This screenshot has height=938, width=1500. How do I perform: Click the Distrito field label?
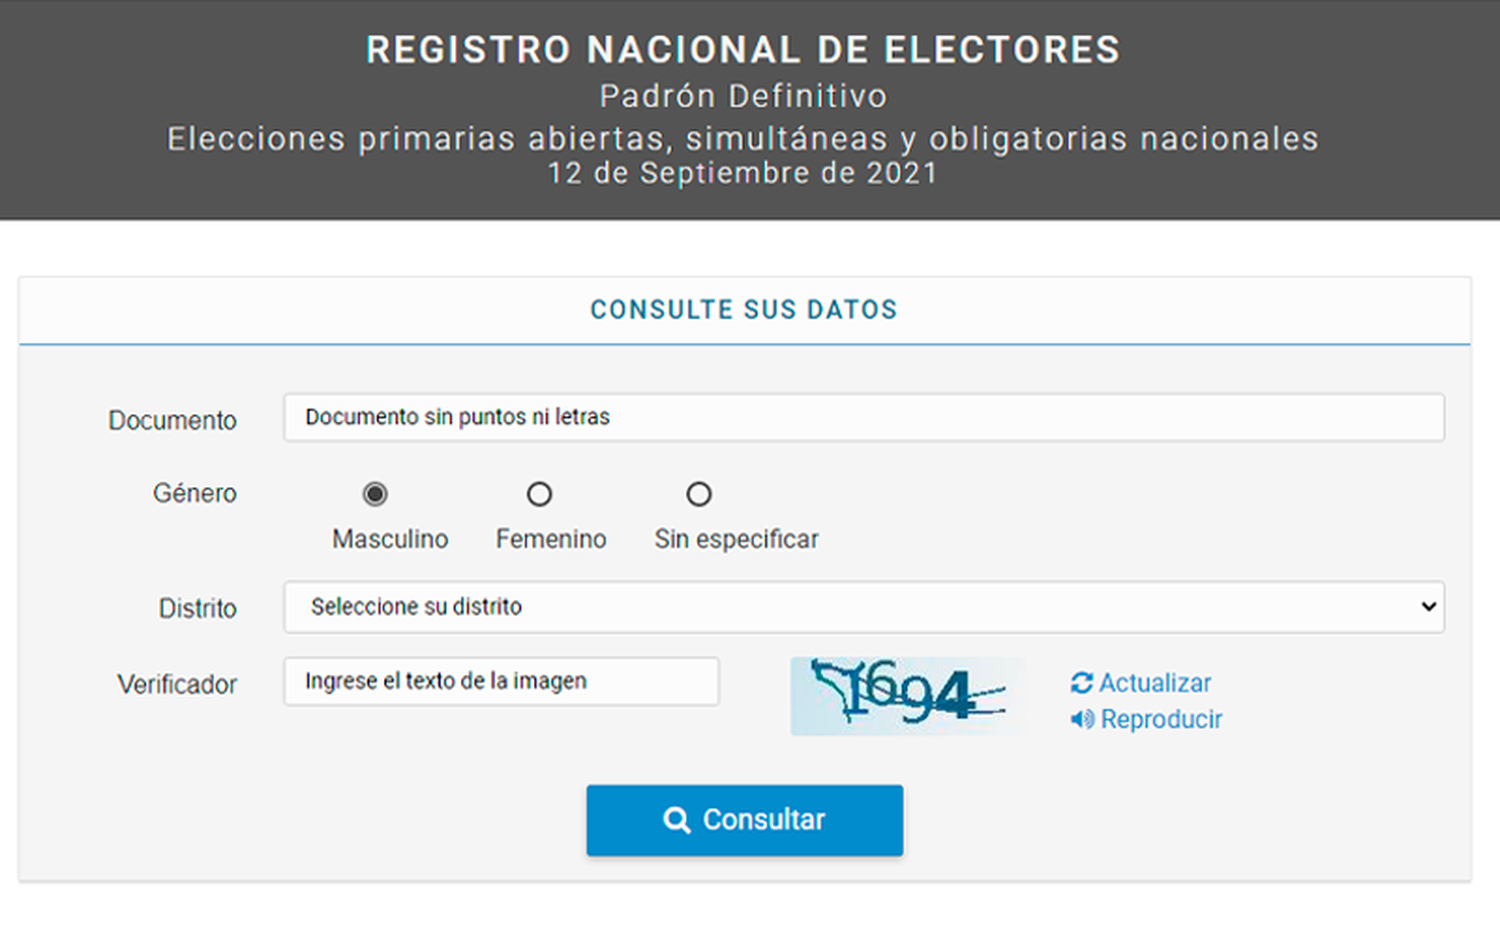tap(198, 608)
